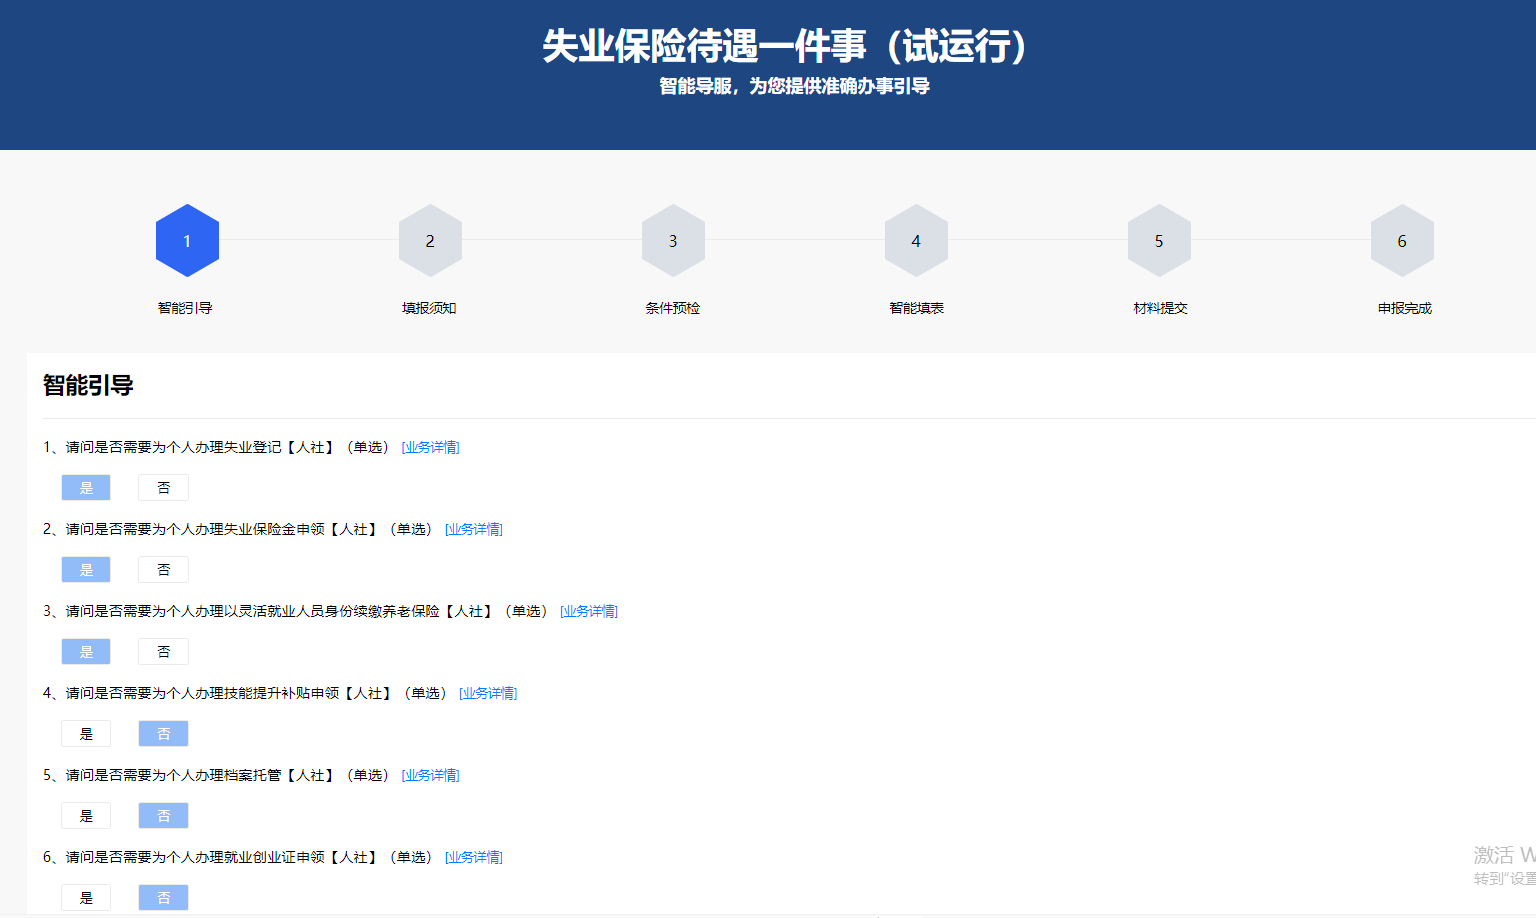The height and width of the screenshot is (918, 1536).
Task: Open 业务详情 for the 失业保险金申领 question
Action: [474, 529]
